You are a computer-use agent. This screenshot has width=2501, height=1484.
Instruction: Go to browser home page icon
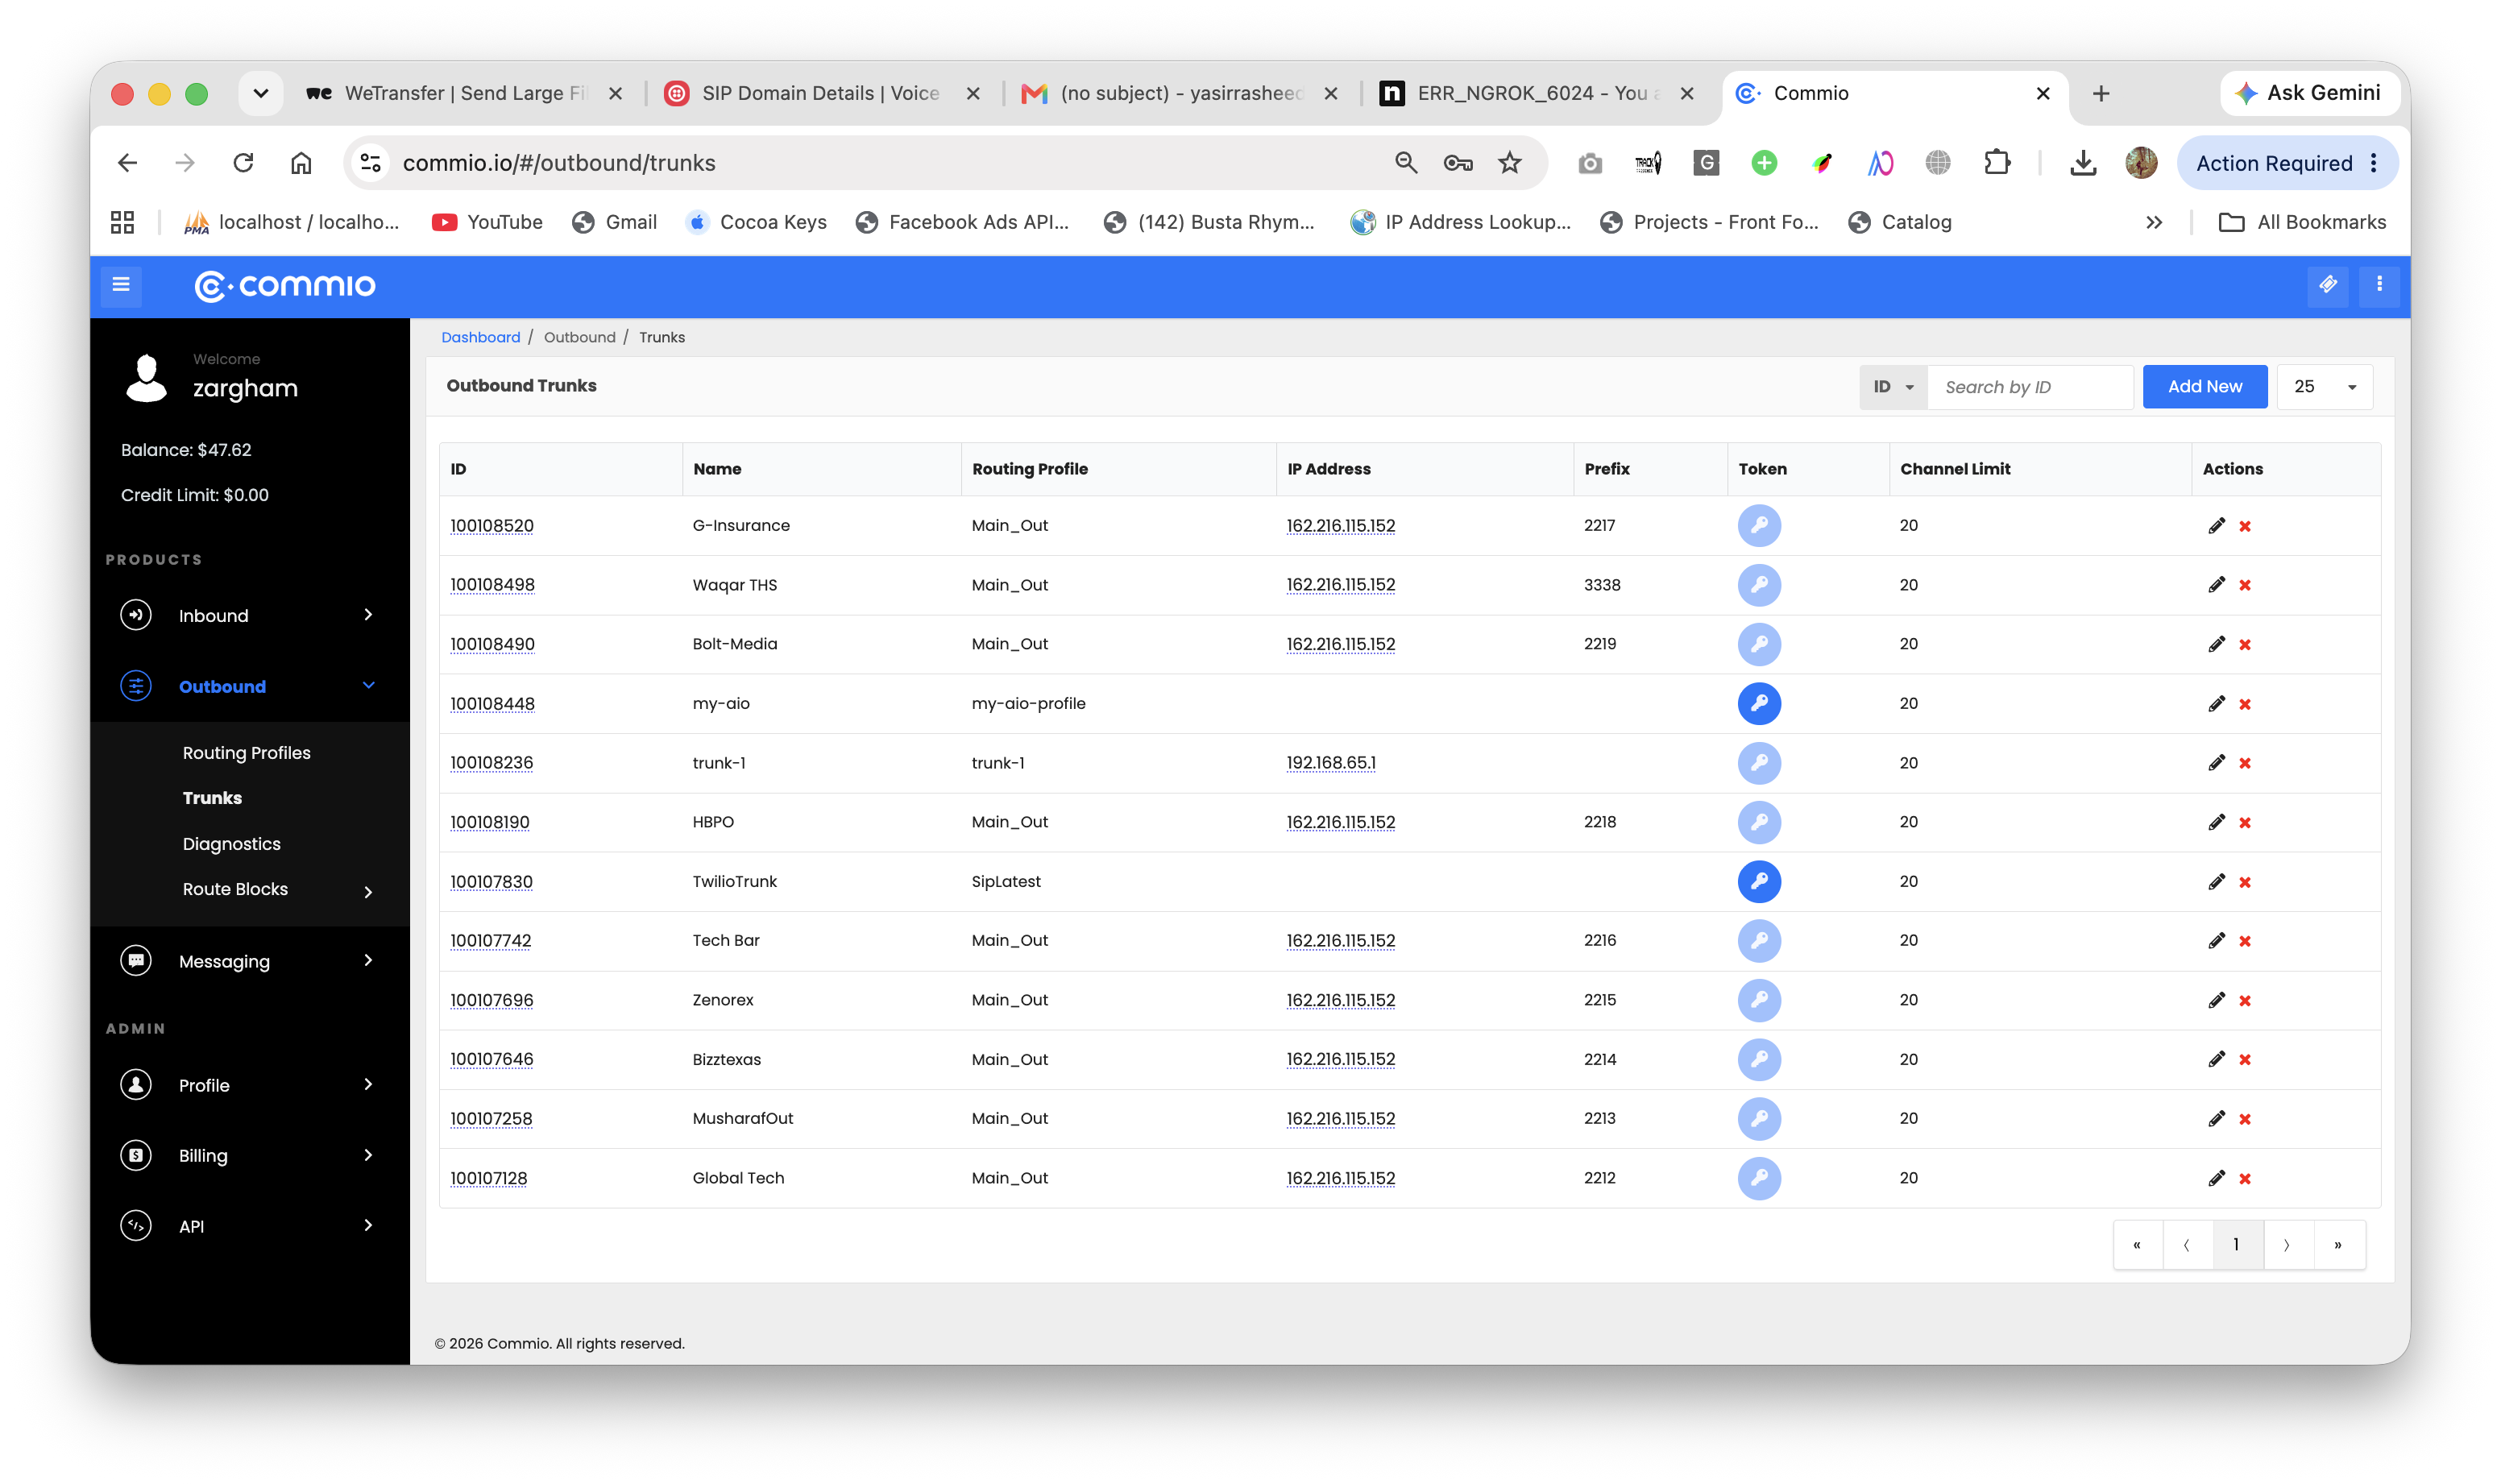click(x=301, y=163)
